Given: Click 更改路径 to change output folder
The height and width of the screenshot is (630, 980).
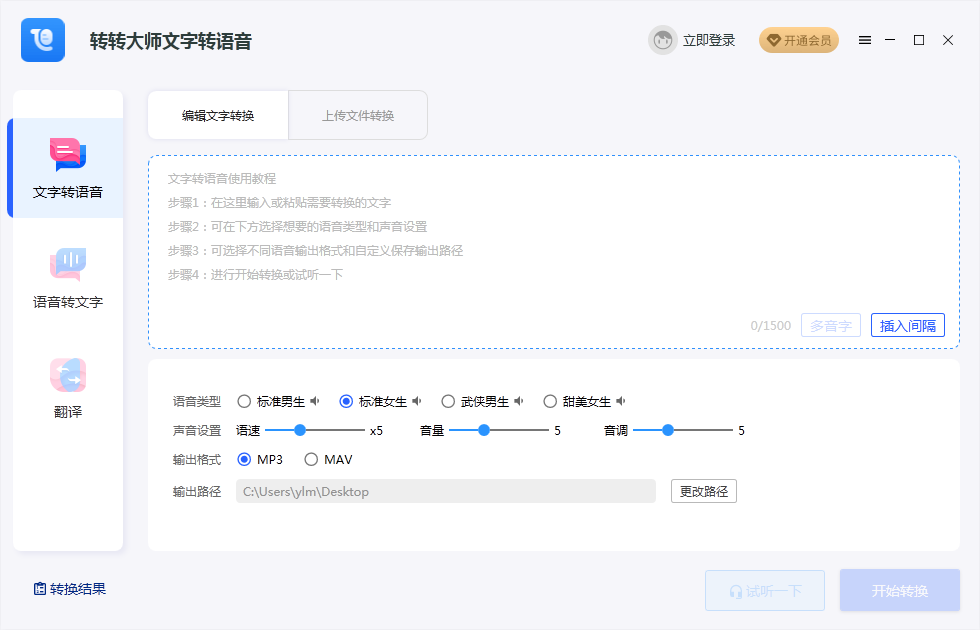Looking at the screenshot, I should pos(703,491).
